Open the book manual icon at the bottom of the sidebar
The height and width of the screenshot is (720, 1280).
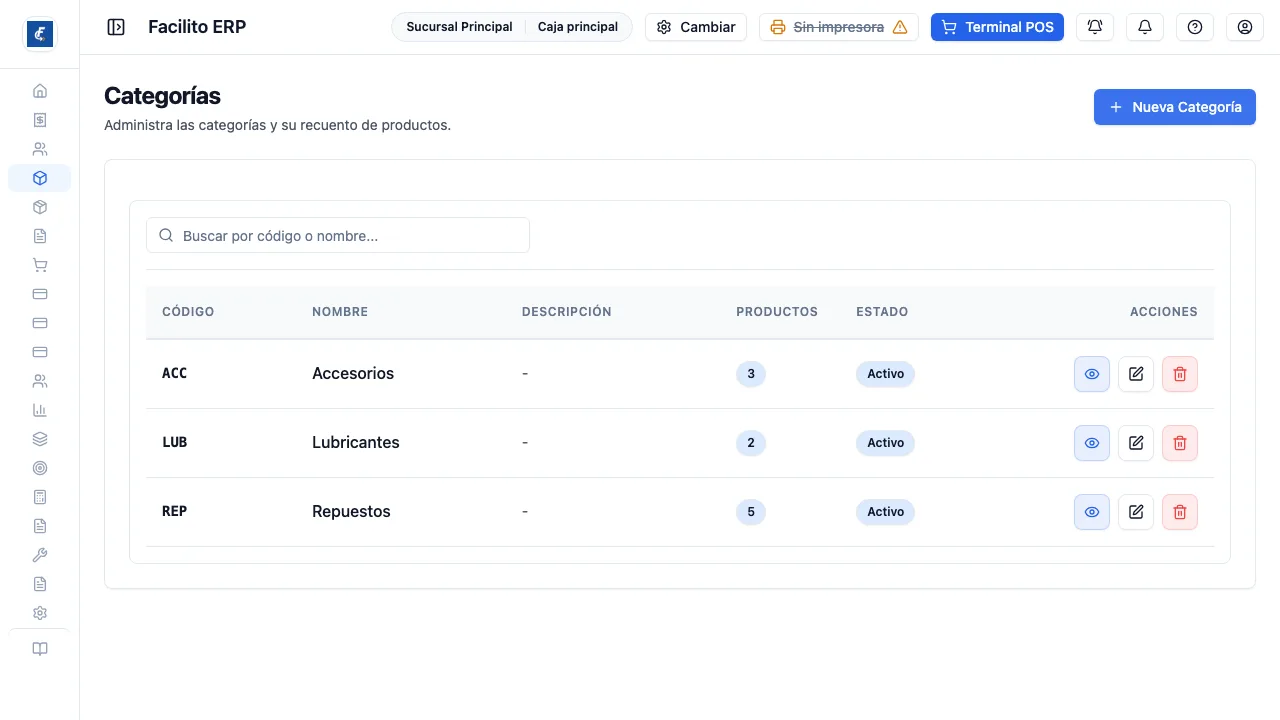pyautogui.click(x=40, y=649)
